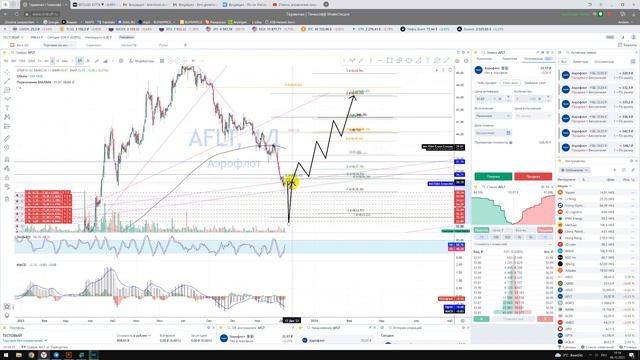Redo the chart action

[x=202, y=61]
